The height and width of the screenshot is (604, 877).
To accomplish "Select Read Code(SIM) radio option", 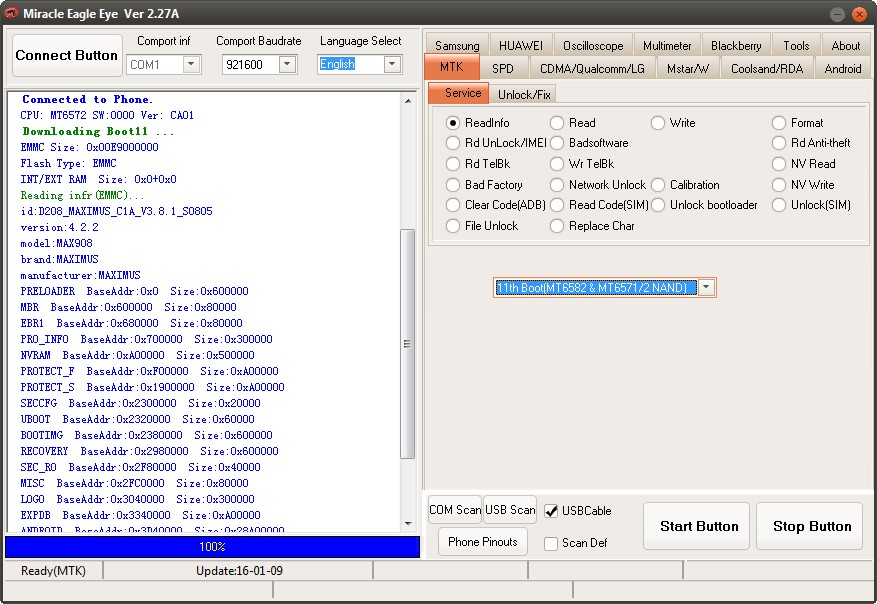I will 557,205.
